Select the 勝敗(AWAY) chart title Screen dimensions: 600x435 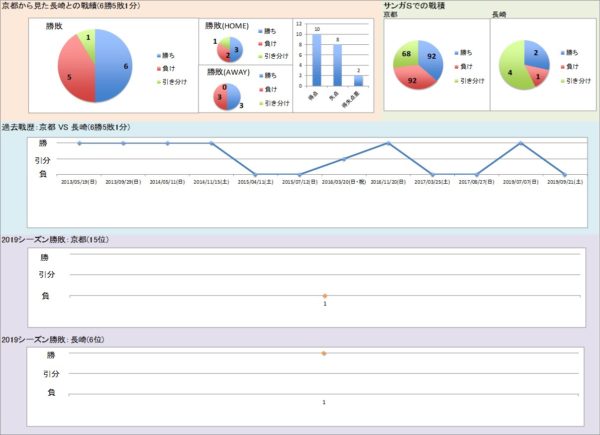click(228, 72)
